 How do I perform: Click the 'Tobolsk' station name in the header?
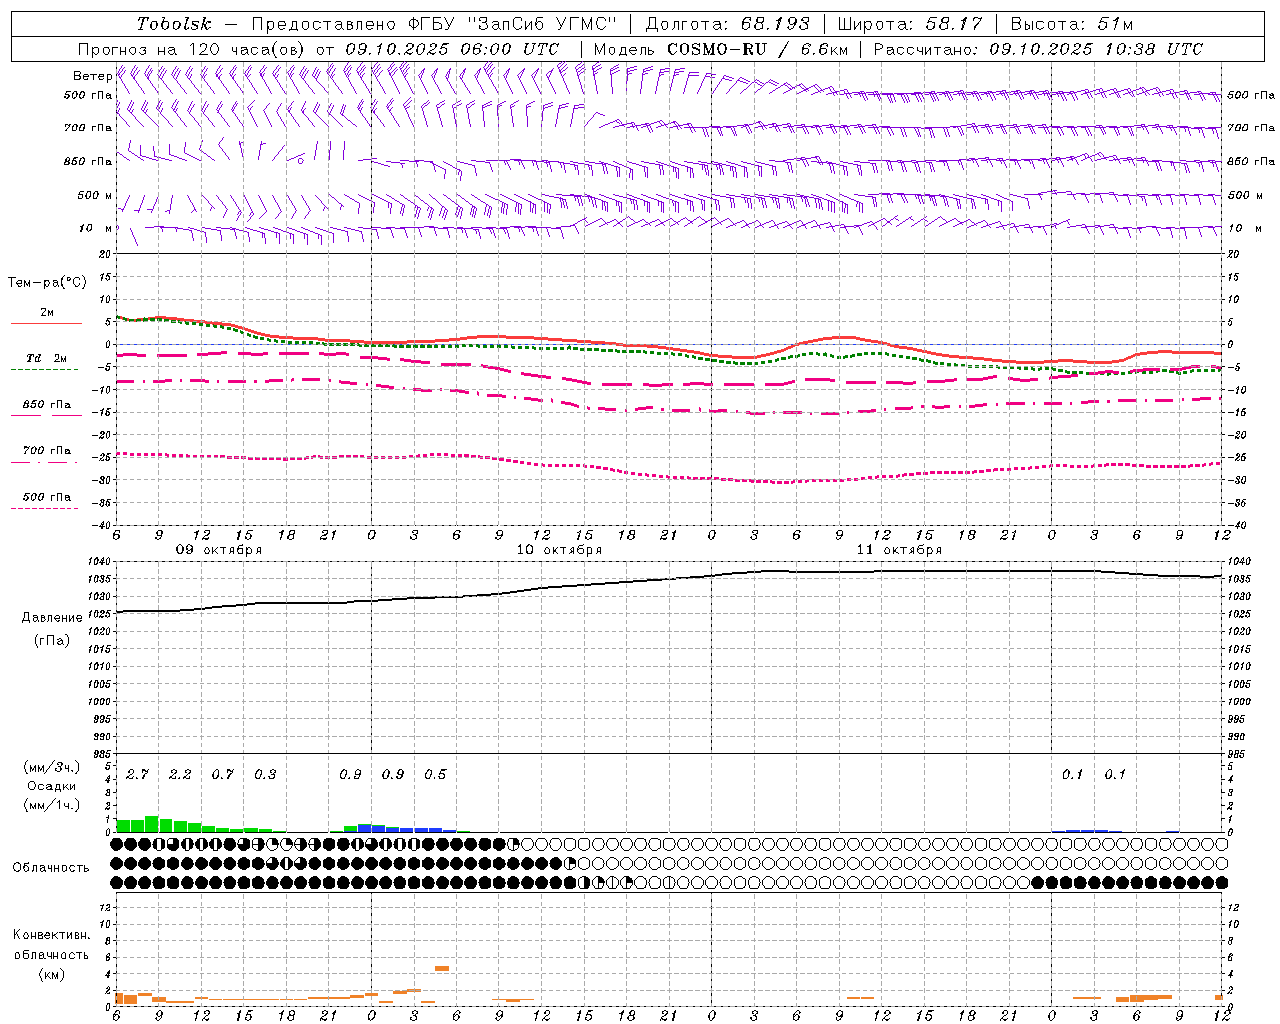[174, 24]
